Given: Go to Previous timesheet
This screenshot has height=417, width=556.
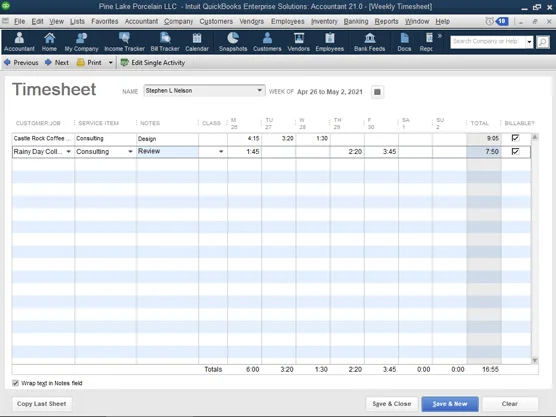Looking at the screenshot, I should click(21, 63).
